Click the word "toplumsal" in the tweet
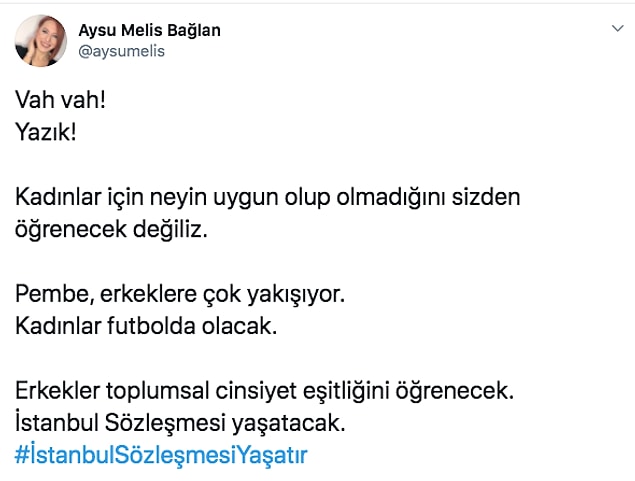This screenshot has height=481, width=635. (157, 392)
